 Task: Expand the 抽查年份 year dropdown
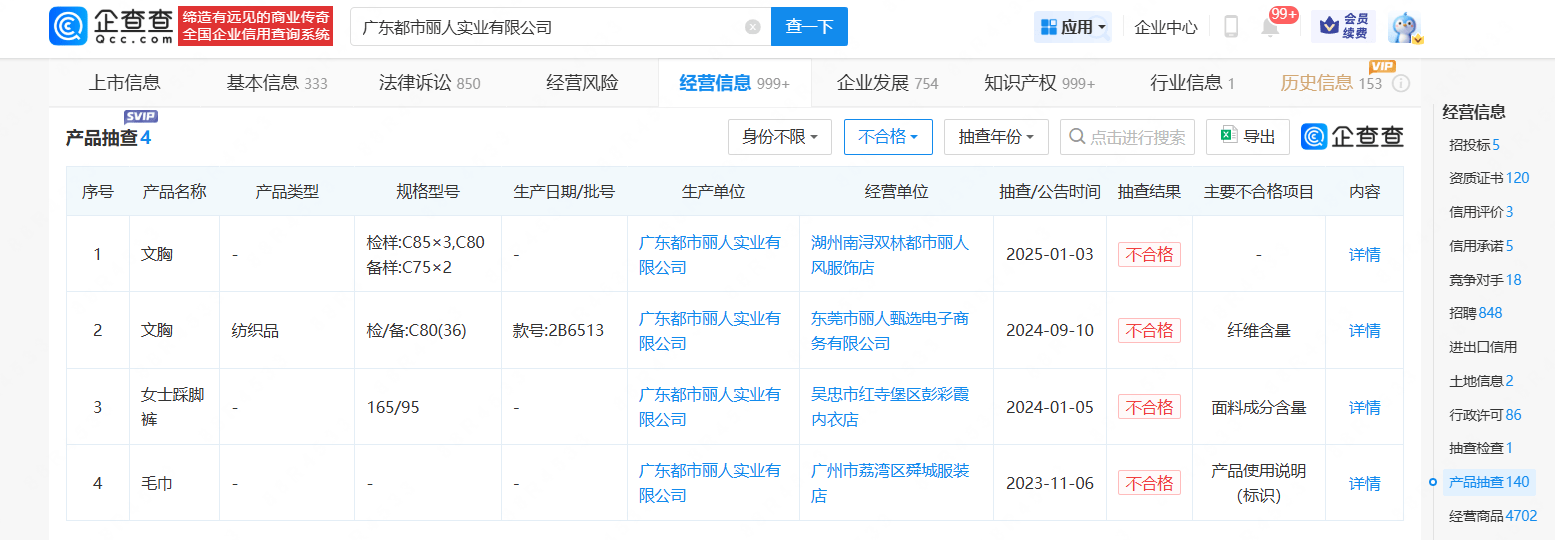(995, 137)
